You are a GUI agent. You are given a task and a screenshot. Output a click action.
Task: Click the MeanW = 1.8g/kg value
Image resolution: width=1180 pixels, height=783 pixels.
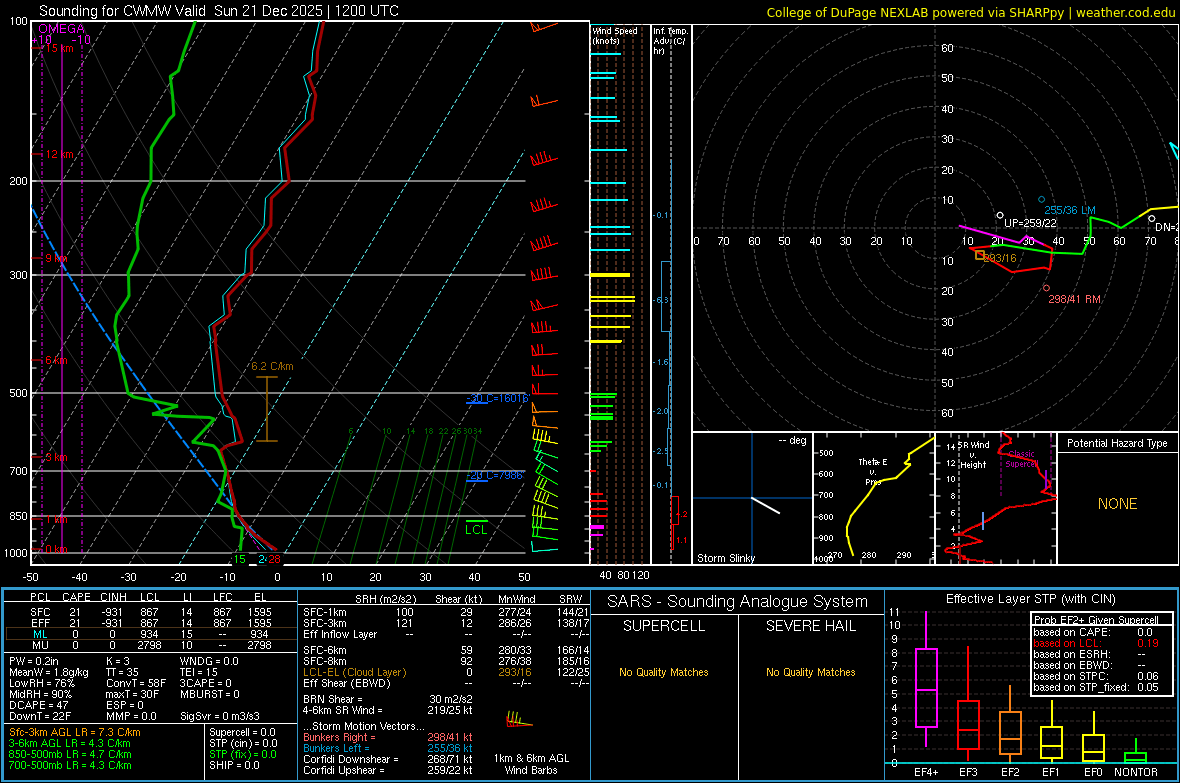[49, 672]
